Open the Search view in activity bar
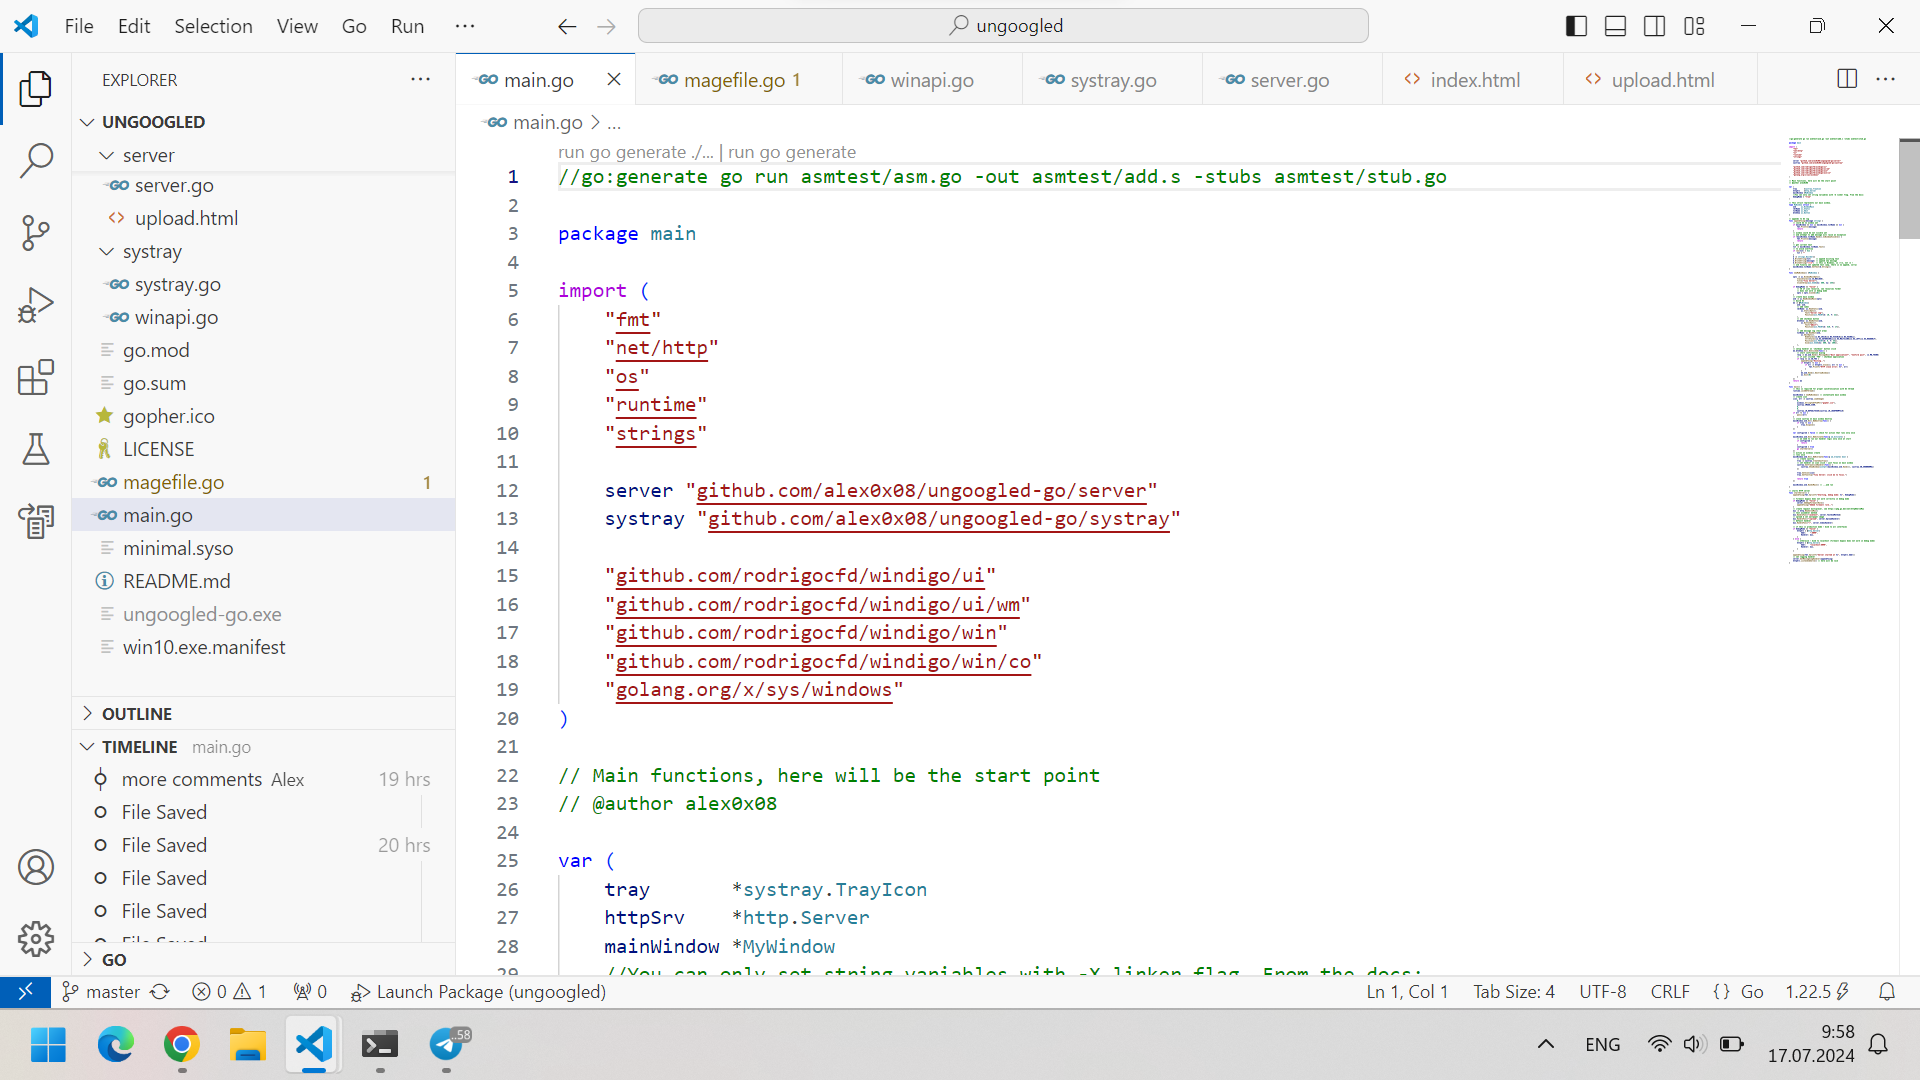Screen dimensions: 1920x1080 click(36, 160)
